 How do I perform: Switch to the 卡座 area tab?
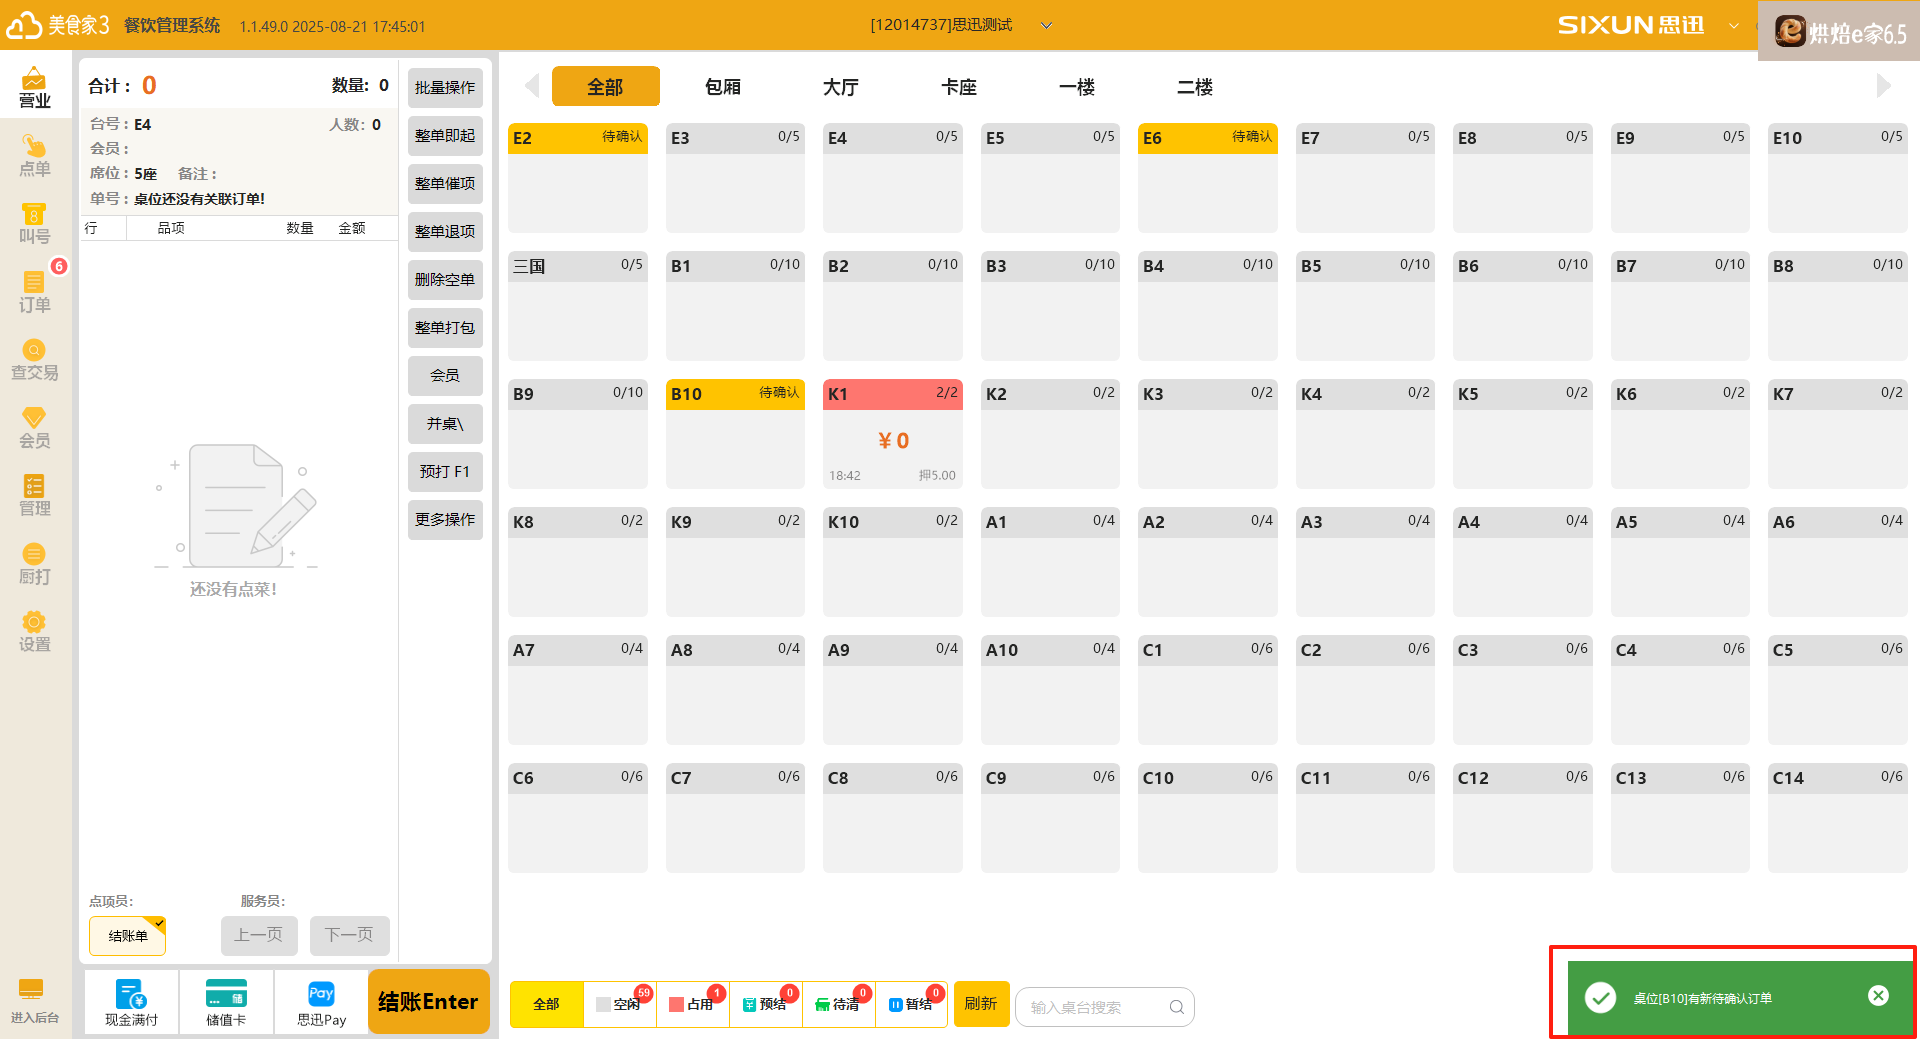[x=959, y=86]
